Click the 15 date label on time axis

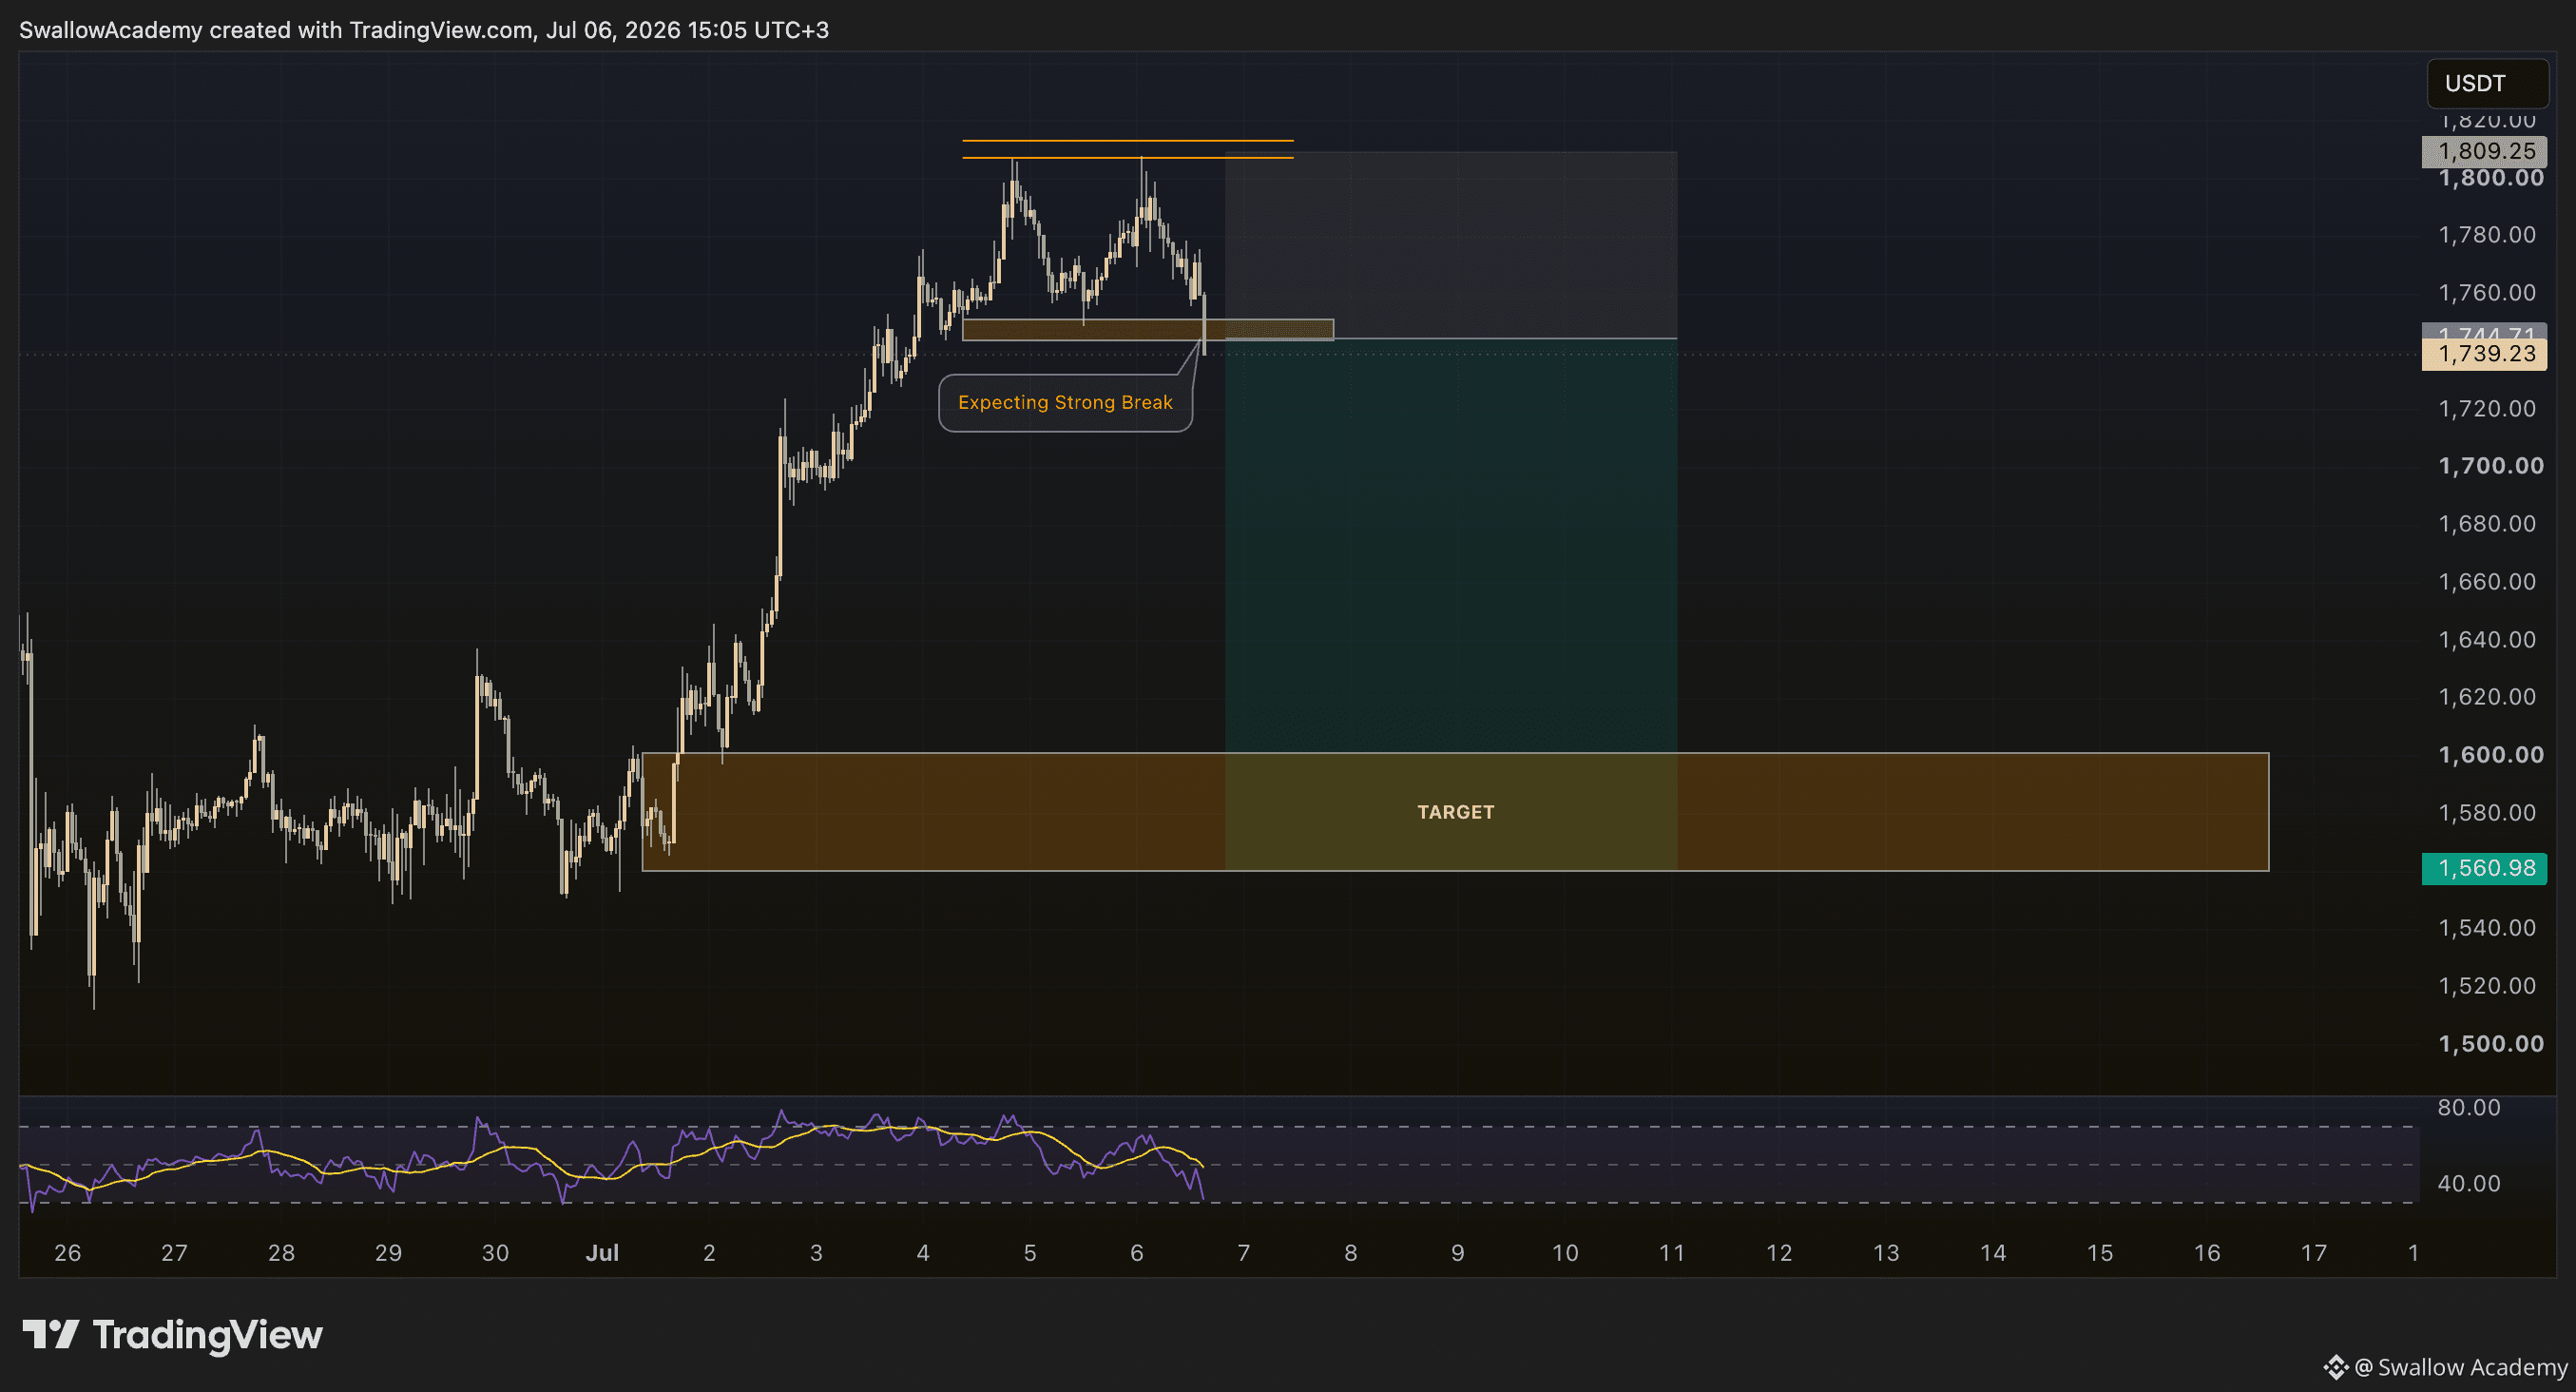[x=2100, y=1253]
